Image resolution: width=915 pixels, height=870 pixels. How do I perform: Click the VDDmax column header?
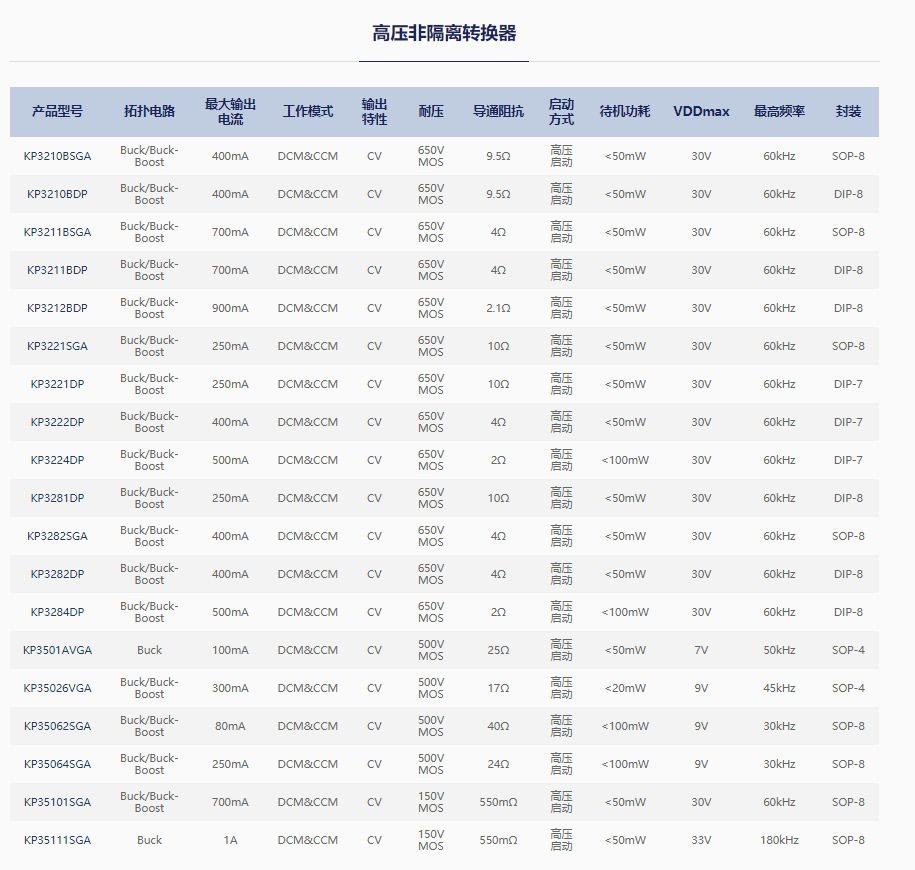click(x=701, y=113)
